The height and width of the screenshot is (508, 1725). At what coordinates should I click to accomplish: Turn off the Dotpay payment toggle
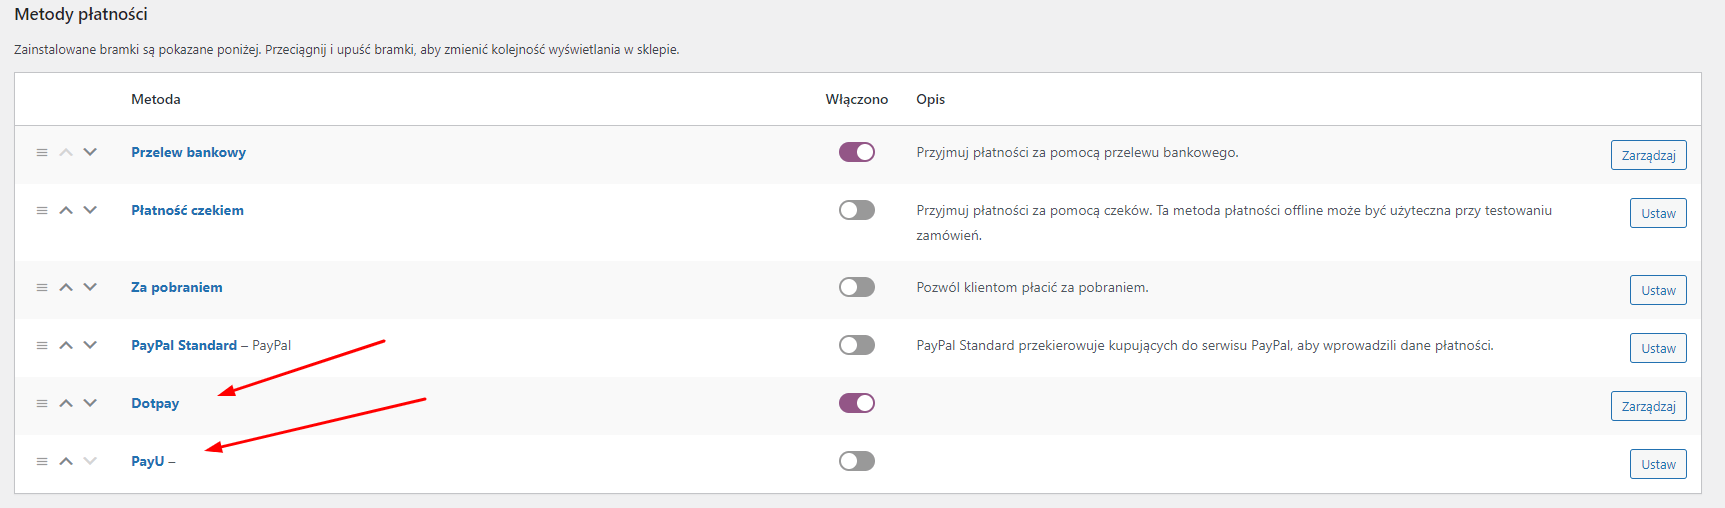coord(857,403)
